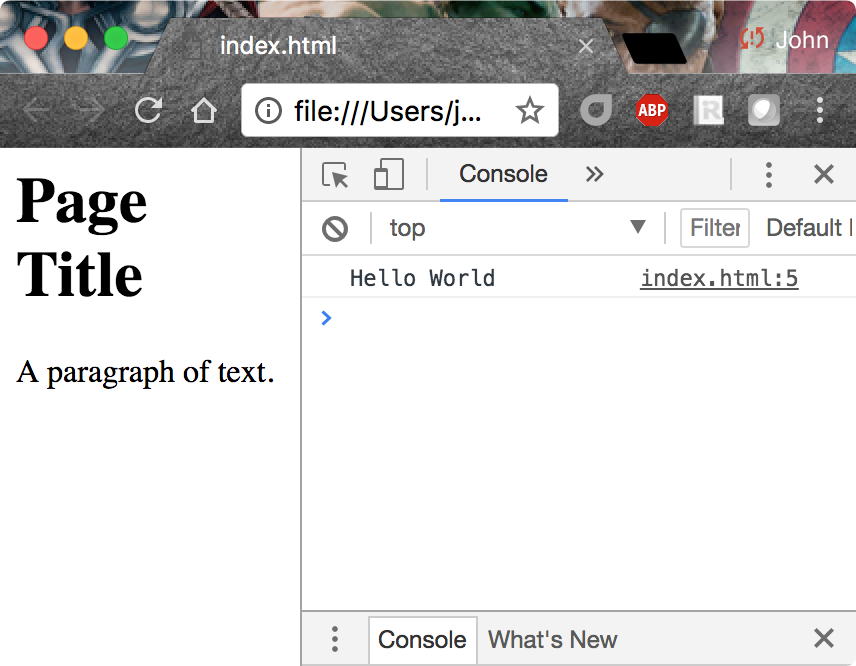Clear console with the block icon

click(335, 229)
